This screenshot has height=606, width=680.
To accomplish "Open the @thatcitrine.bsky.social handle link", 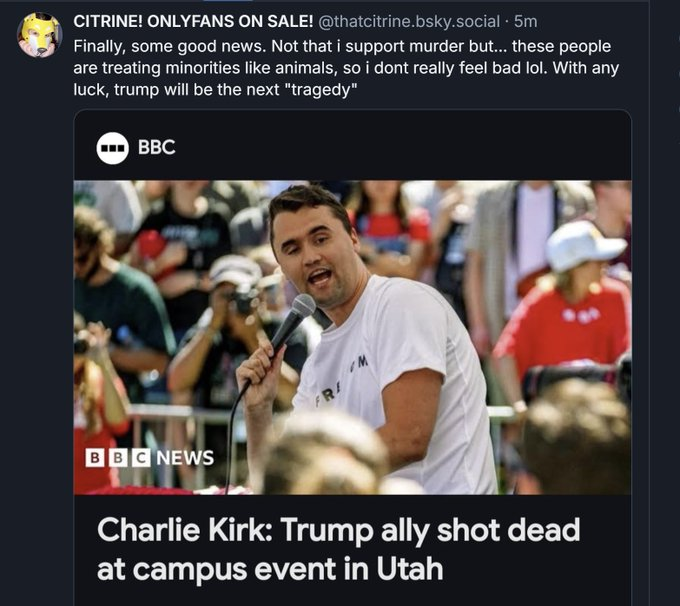I will (409, 21).
